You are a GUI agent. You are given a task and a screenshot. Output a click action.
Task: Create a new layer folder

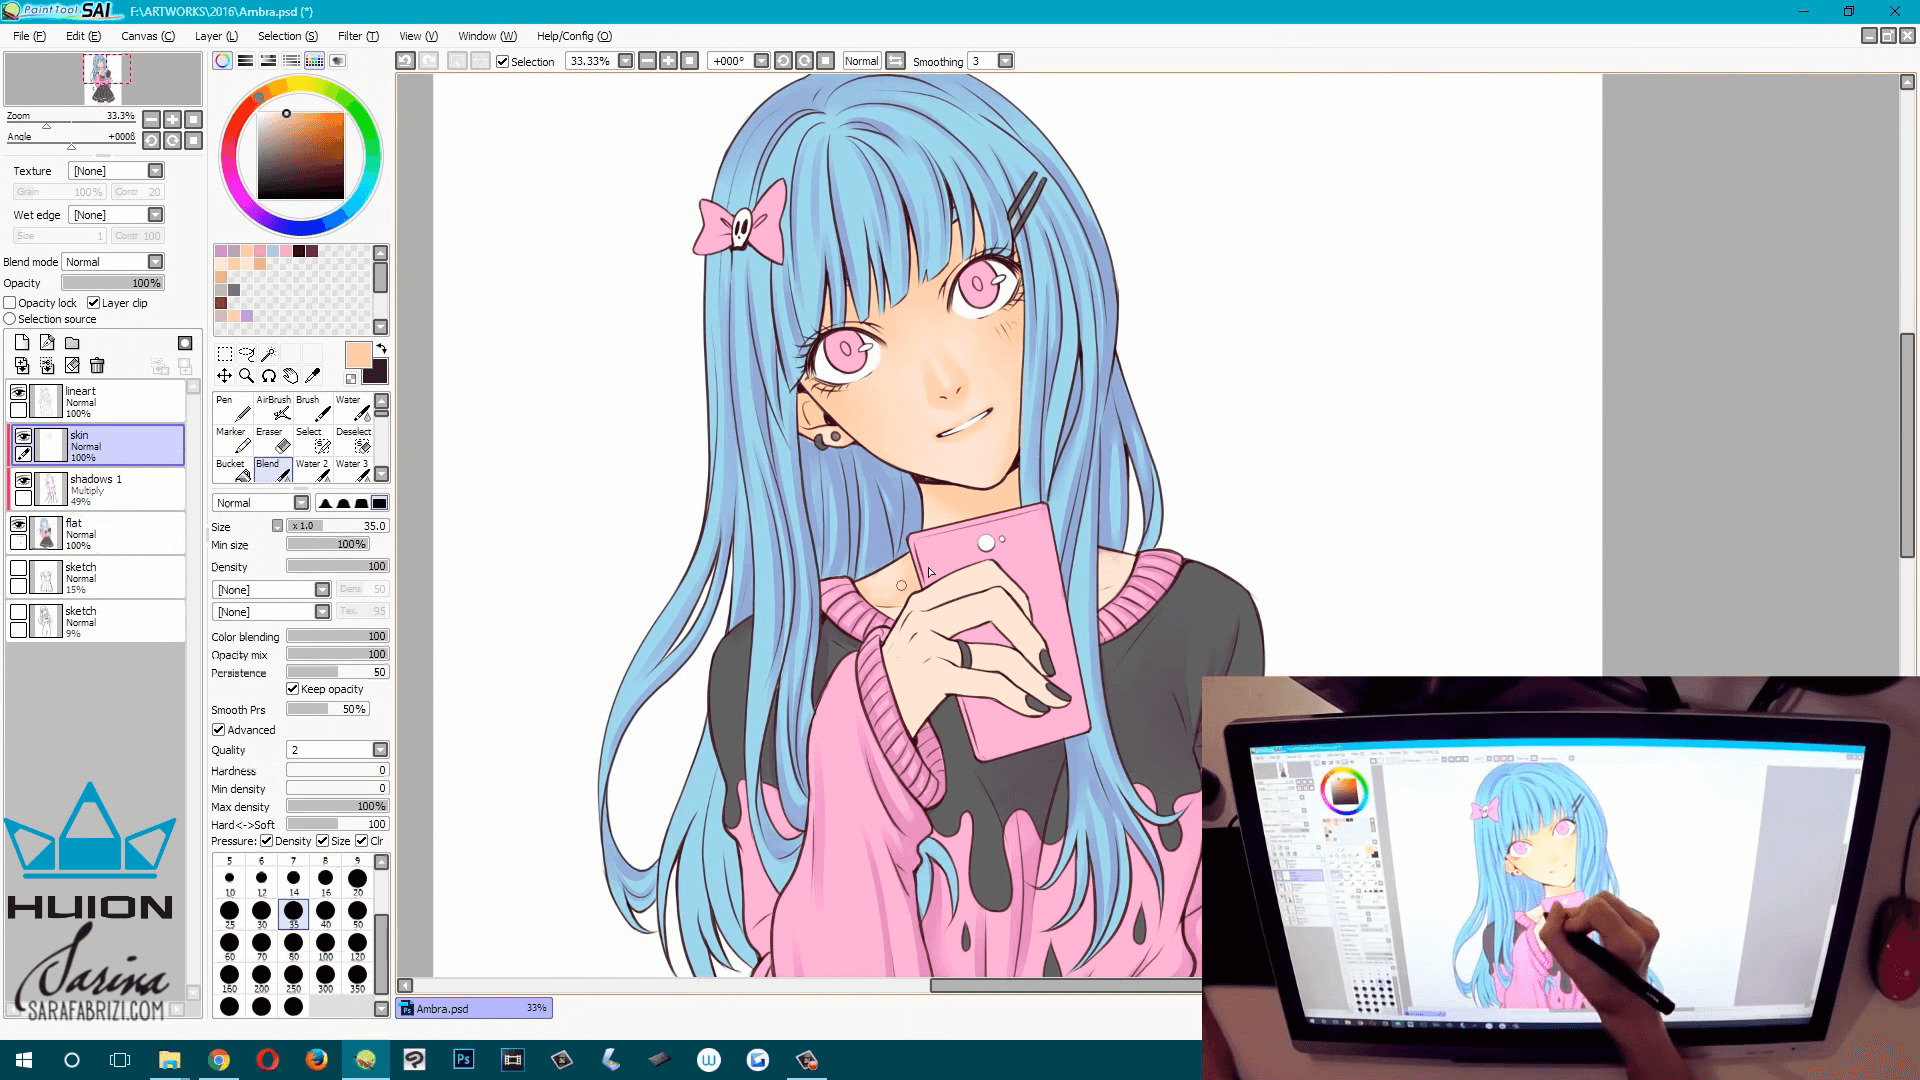[x=72, y=343]
